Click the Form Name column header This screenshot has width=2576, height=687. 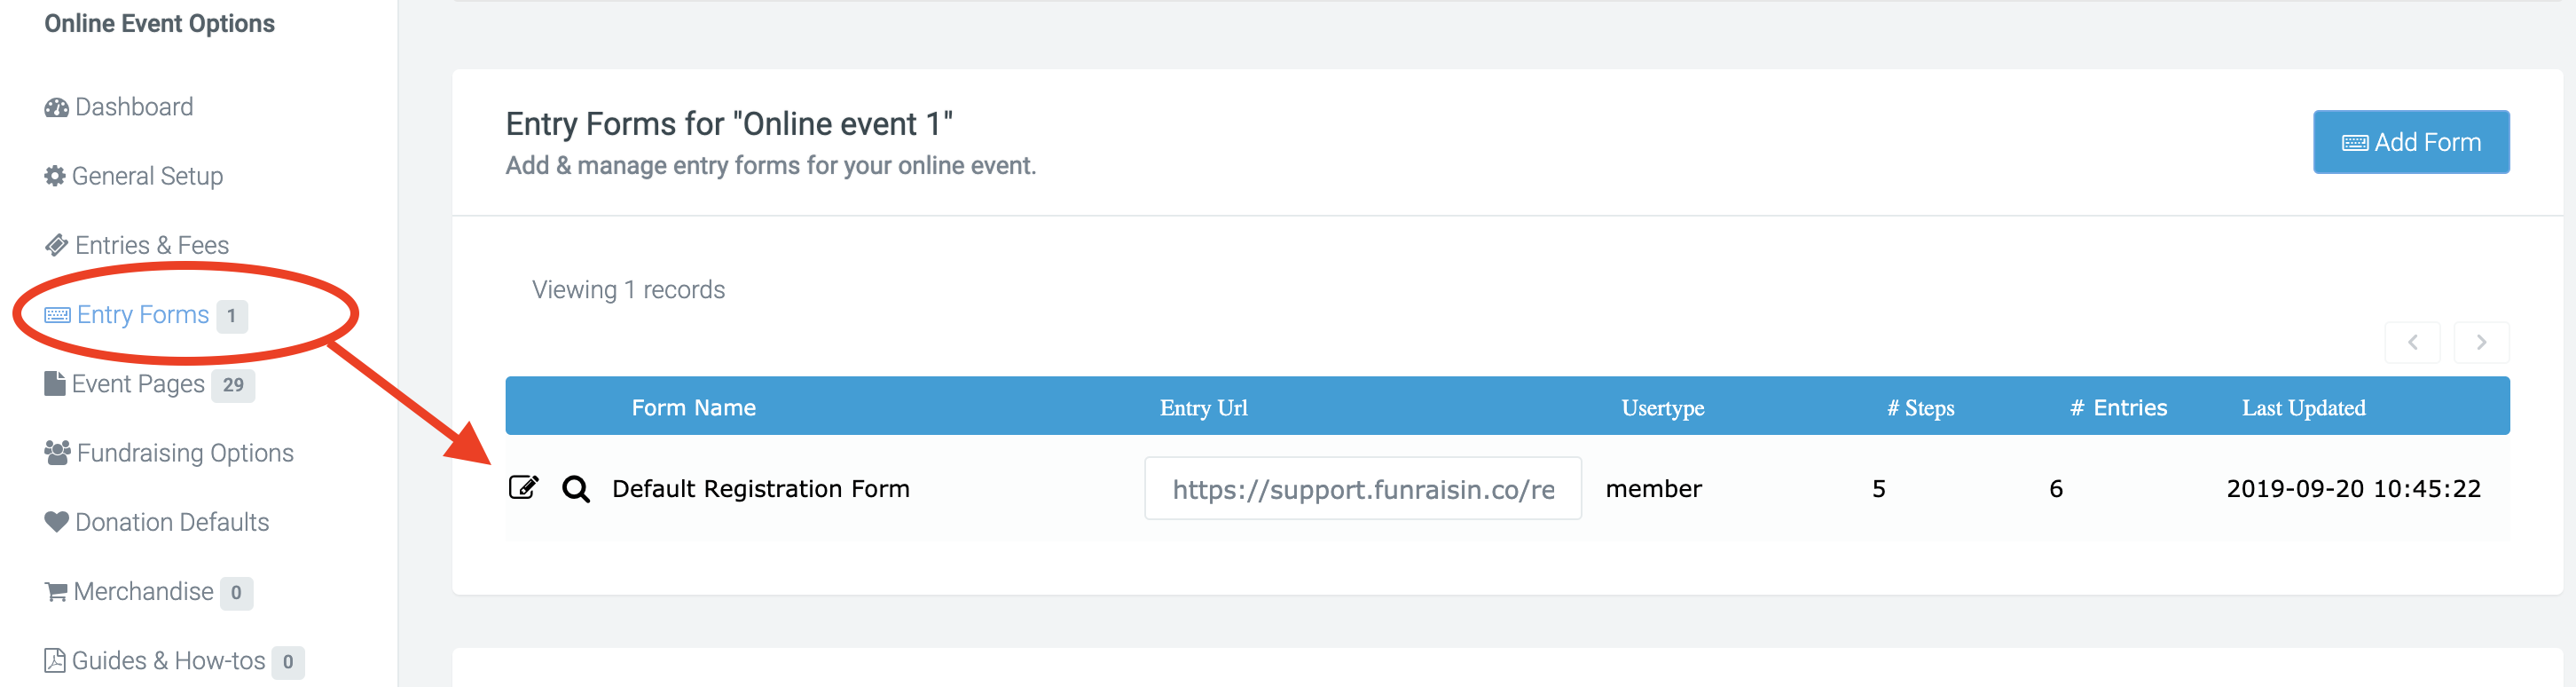point(693,408)
